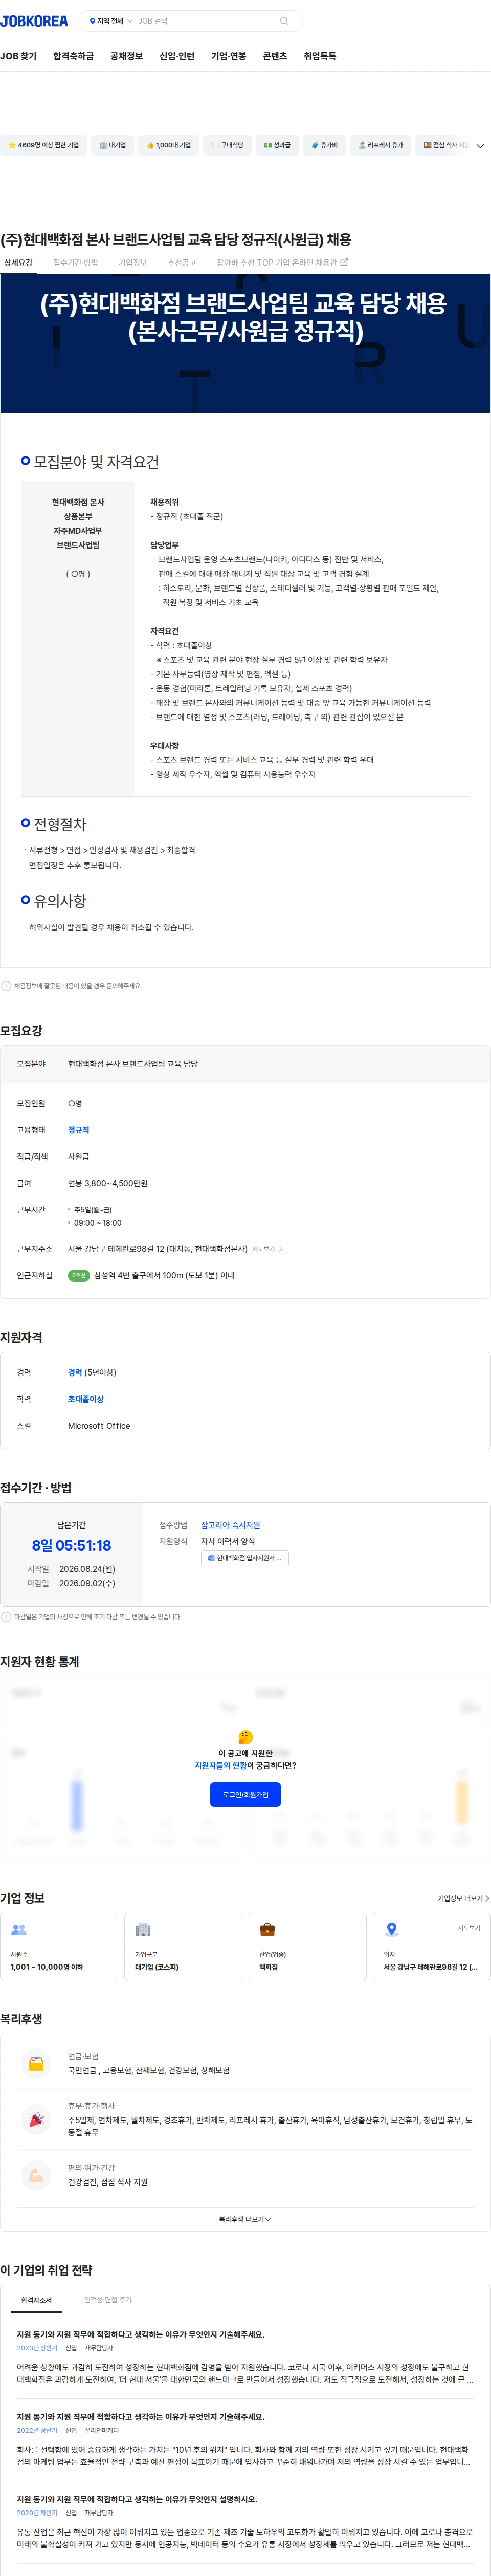This screenshot has height=2576, width=491.
Task: Click the info icon beside 마감일은 notice
Action: tap(6, 1617)
